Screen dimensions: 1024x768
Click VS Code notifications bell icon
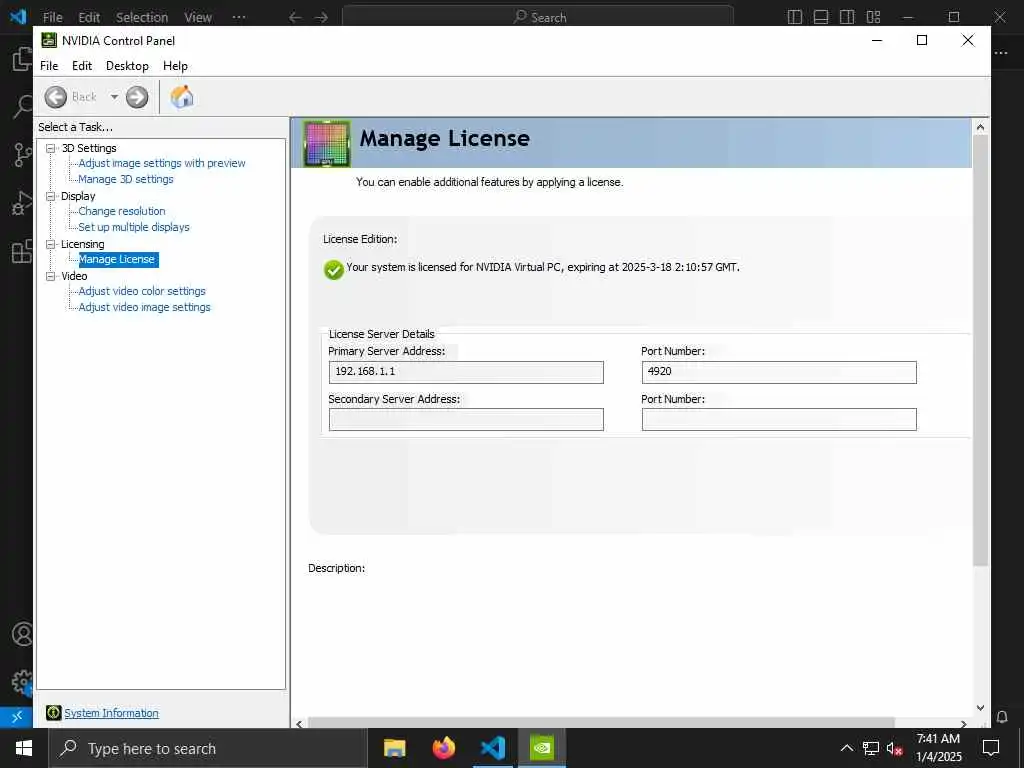[x=1002, y=716]
